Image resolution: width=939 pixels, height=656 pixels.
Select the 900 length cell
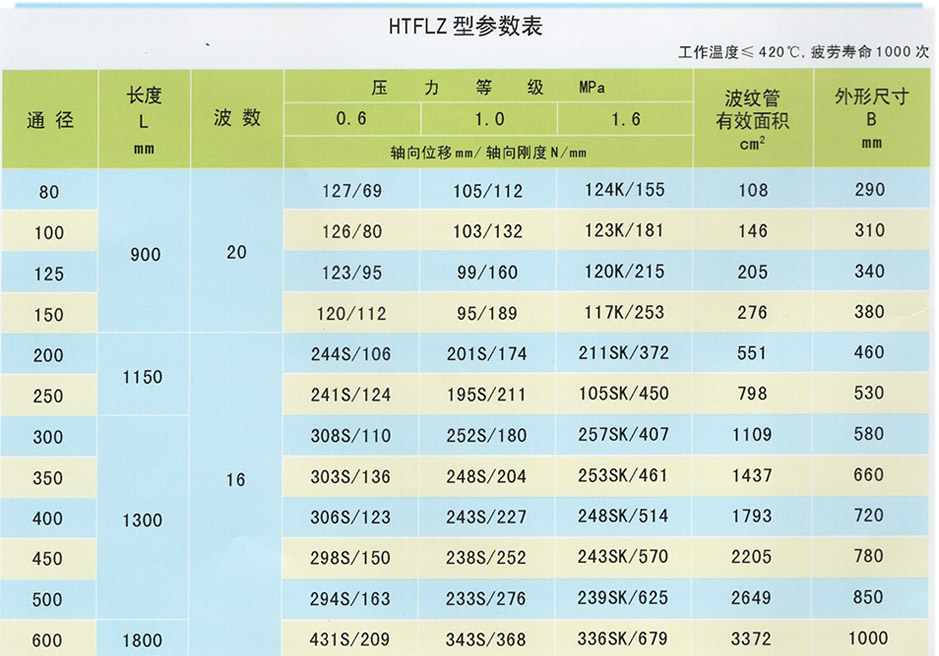(145, 254)
